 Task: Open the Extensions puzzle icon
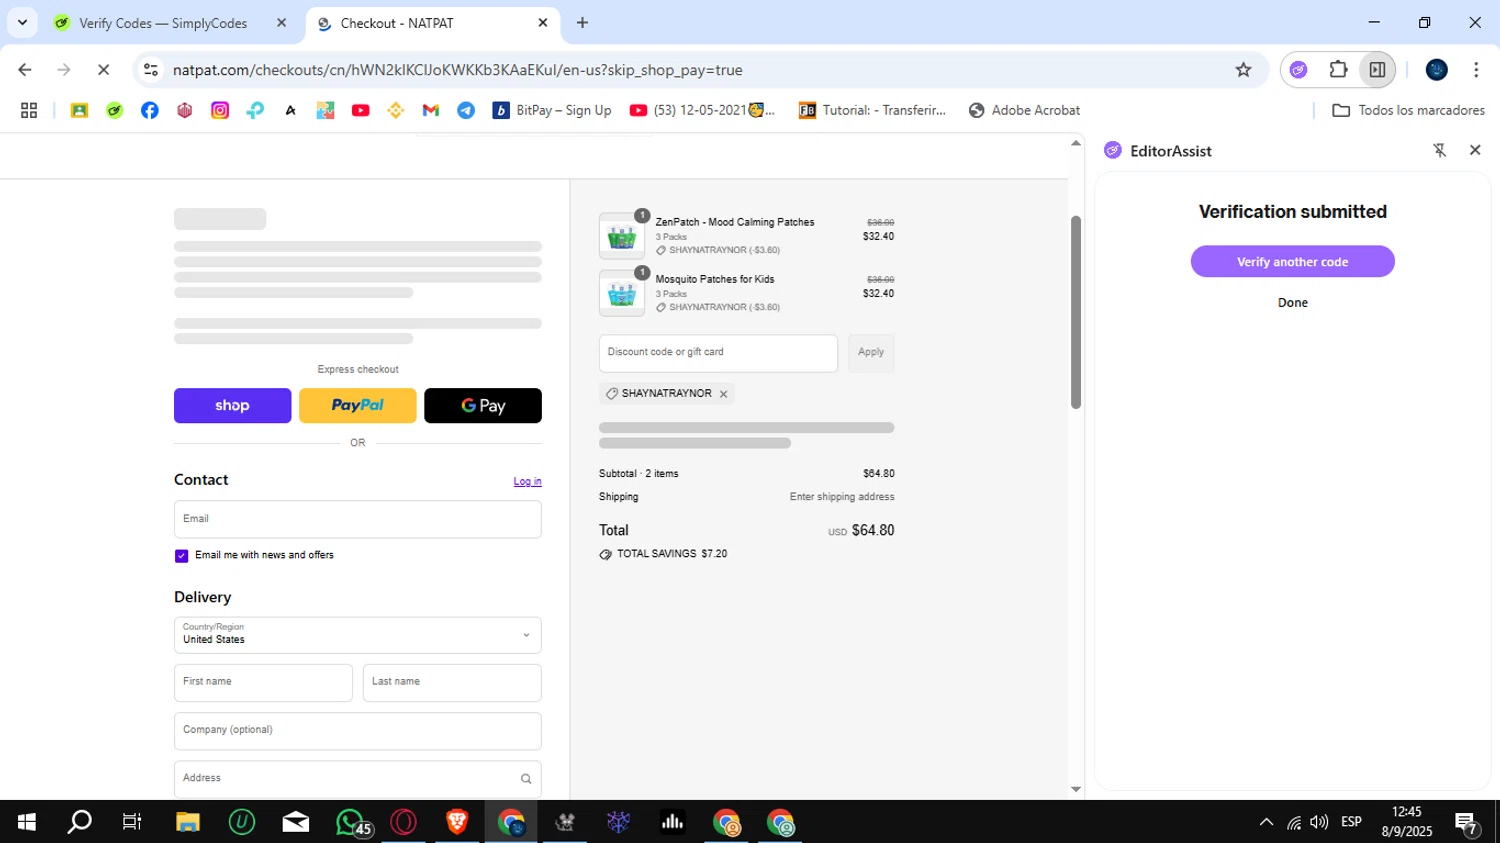click(x=1338, y=70)
